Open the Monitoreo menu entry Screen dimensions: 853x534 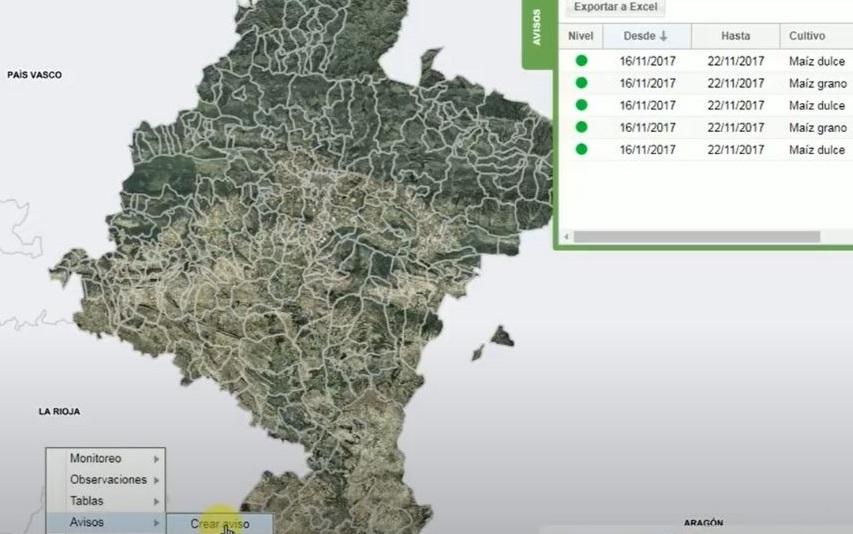[x=96, y=458]
